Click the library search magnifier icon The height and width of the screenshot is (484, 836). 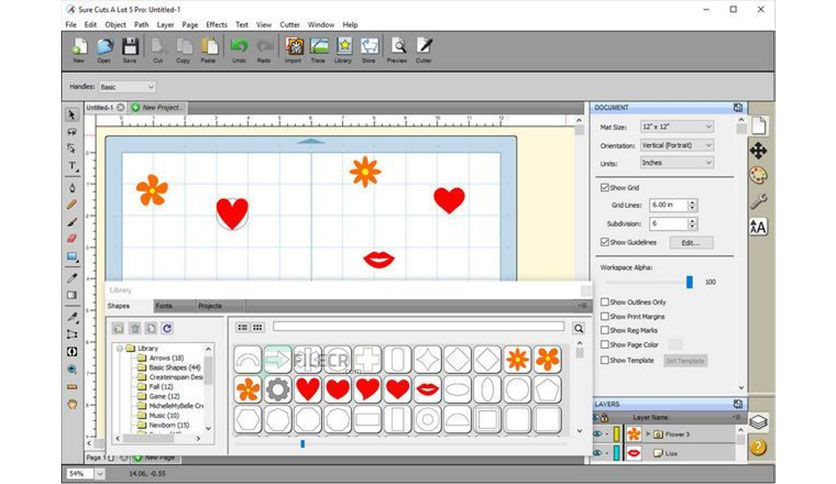[578, 328]
